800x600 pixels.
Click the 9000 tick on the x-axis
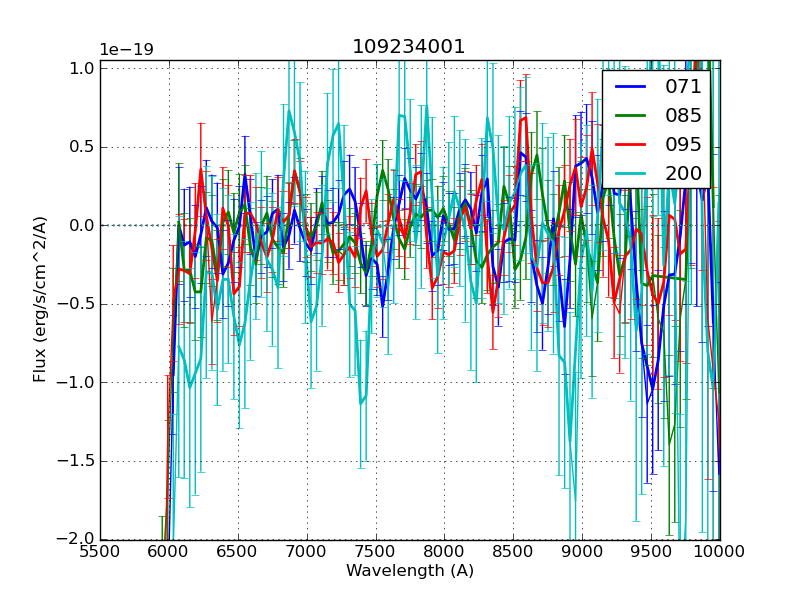click(582, 551)
